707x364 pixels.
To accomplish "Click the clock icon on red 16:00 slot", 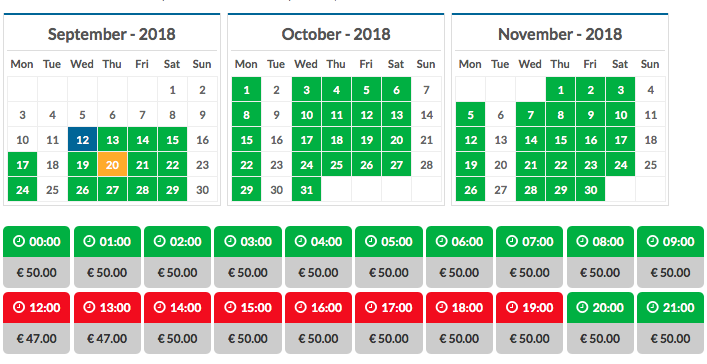I will 300,308.
